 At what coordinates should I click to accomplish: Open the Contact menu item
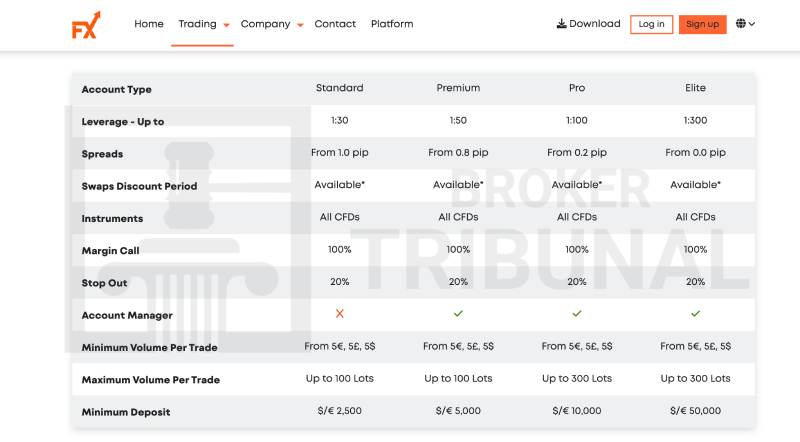(x=335, y=24)
